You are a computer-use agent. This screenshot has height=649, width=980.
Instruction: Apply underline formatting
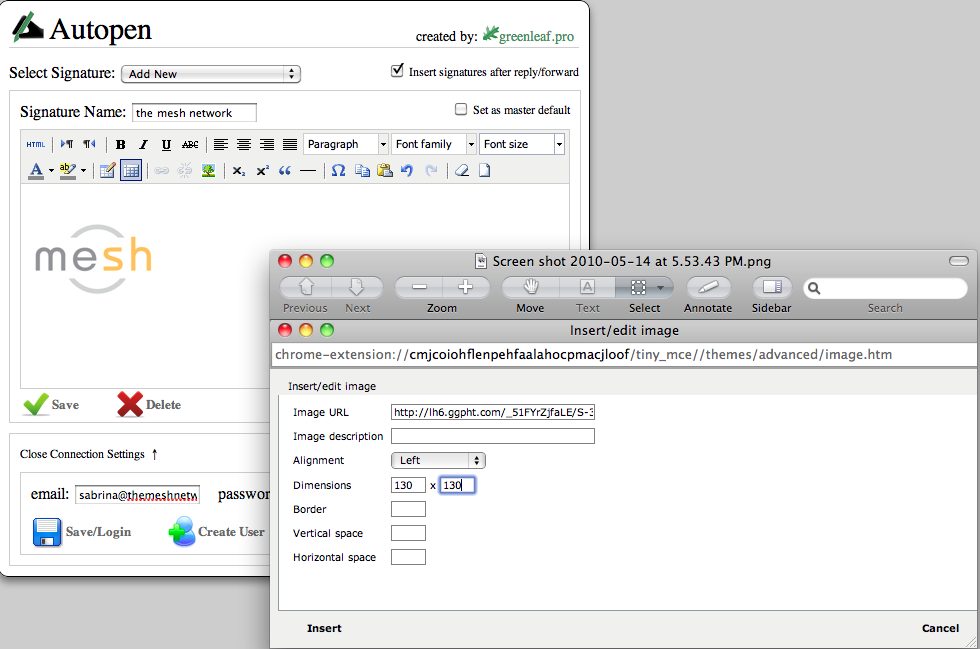click(x=166, y=145)
